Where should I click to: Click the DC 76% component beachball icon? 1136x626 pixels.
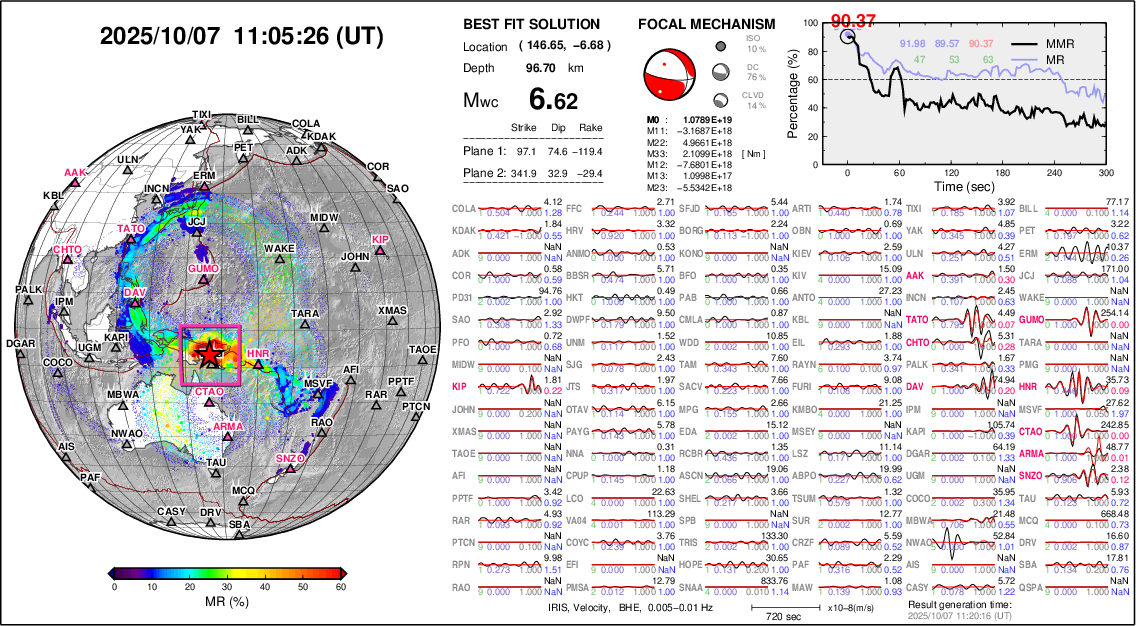click(x=720, y=72)
